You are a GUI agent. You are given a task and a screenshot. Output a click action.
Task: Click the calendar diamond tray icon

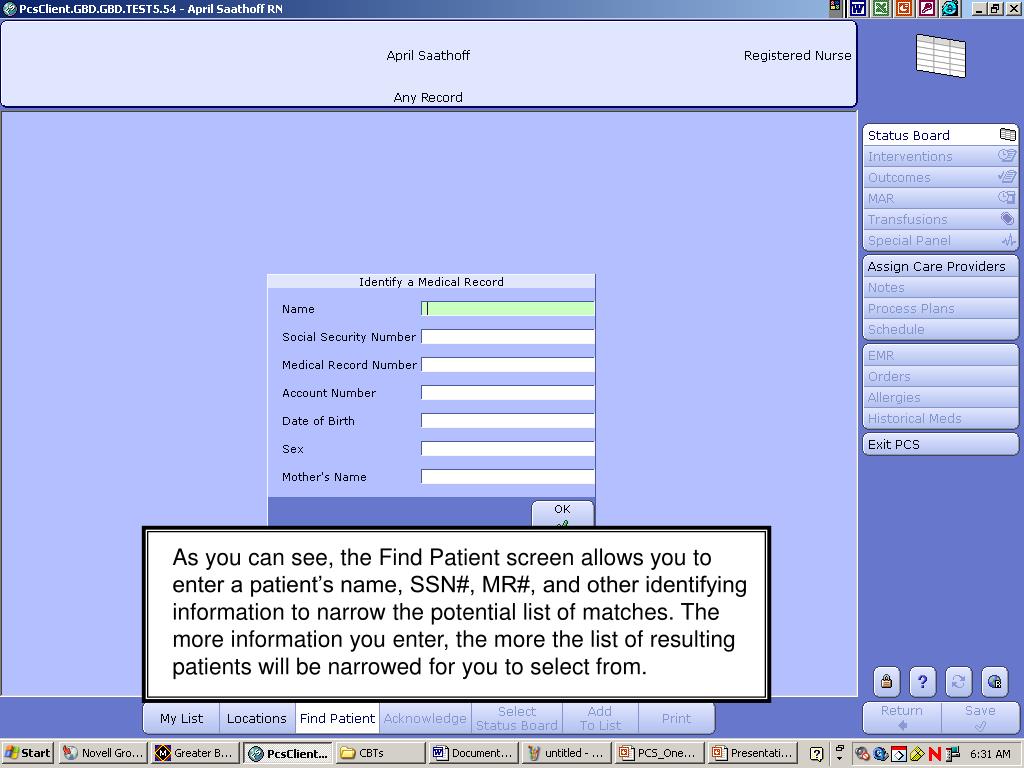[899, 754]
